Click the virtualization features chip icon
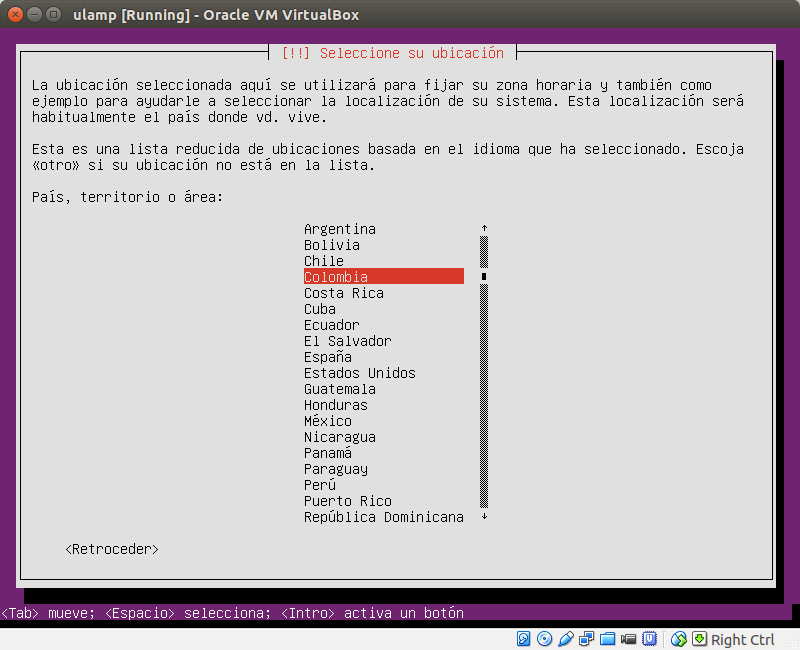Image resolution: width=800 pixels, height=650 pixels. click(x=649, y=639)
